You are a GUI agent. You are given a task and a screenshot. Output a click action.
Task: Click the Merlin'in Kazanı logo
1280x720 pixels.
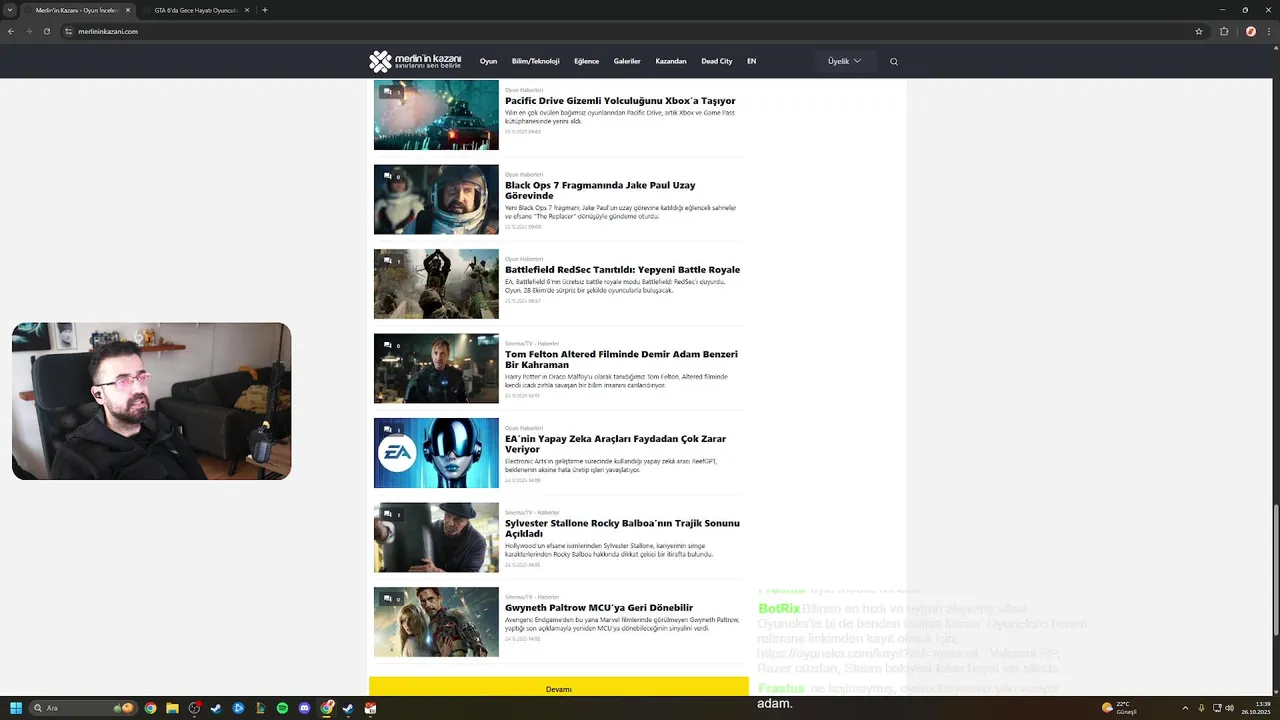click(415, 61)
